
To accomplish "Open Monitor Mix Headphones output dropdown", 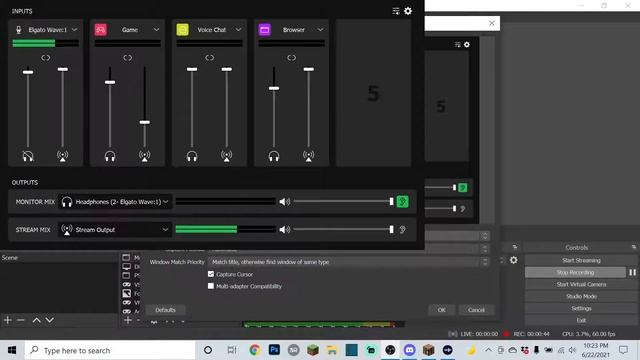I will point(115,202).
